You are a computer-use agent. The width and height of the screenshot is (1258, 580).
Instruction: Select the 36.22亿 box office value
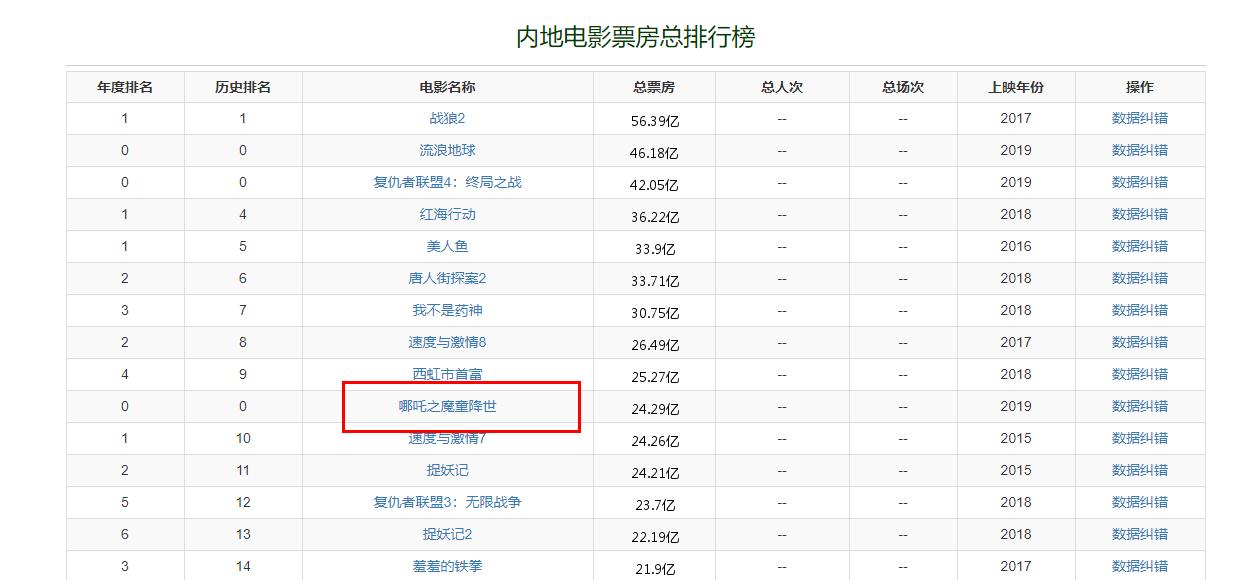[655, 217]
